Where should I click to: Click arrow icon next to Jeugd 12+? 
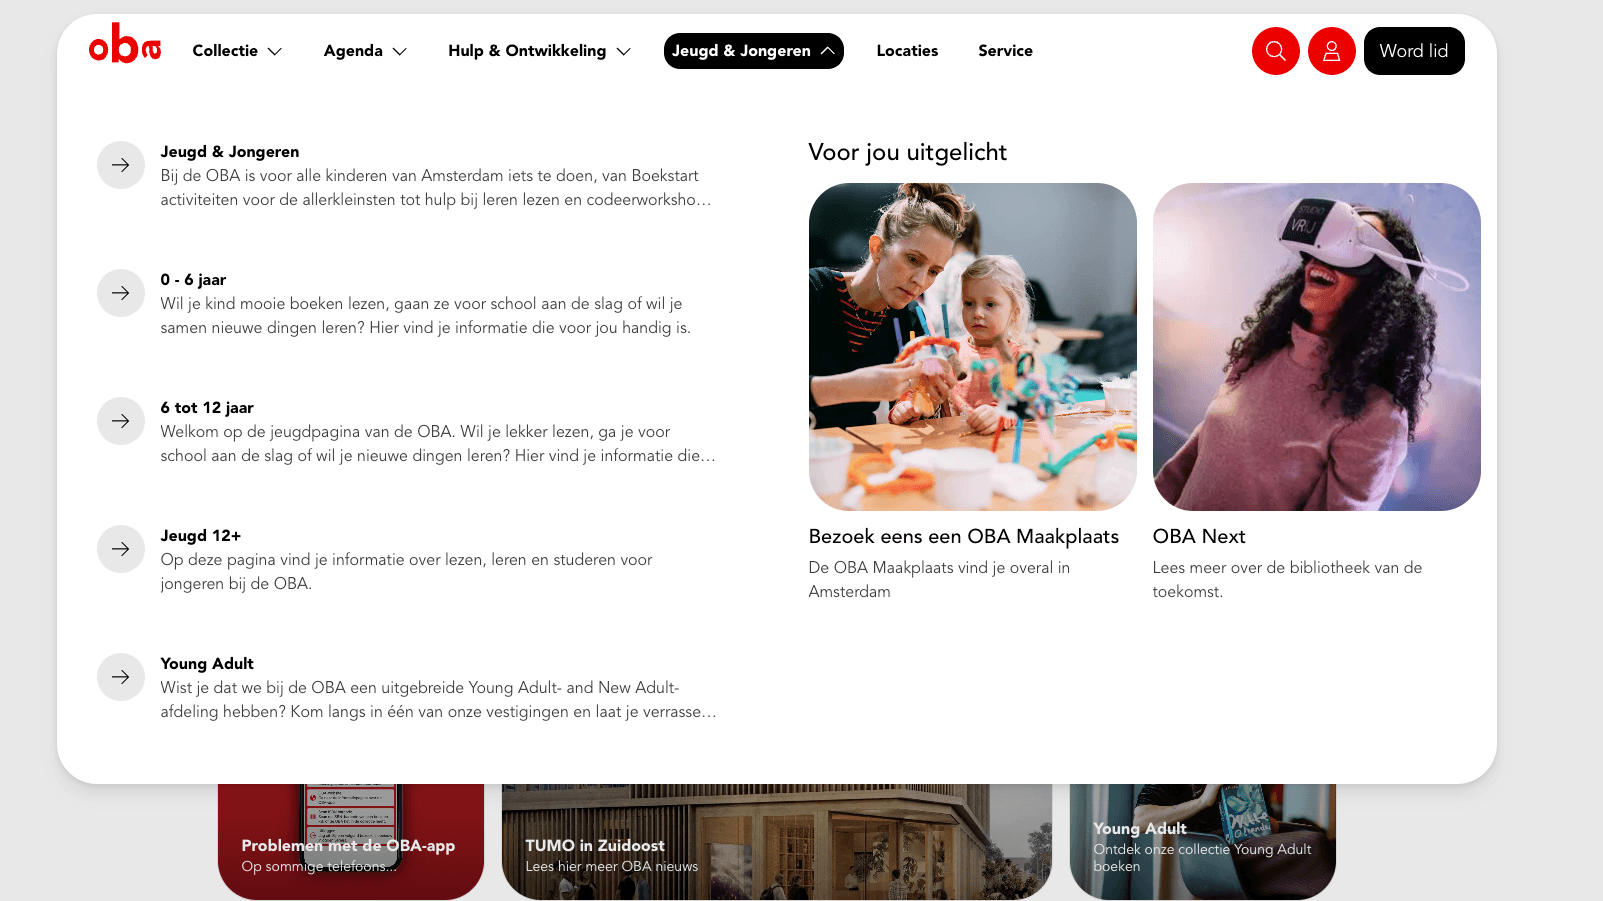(x=121, y=549)
